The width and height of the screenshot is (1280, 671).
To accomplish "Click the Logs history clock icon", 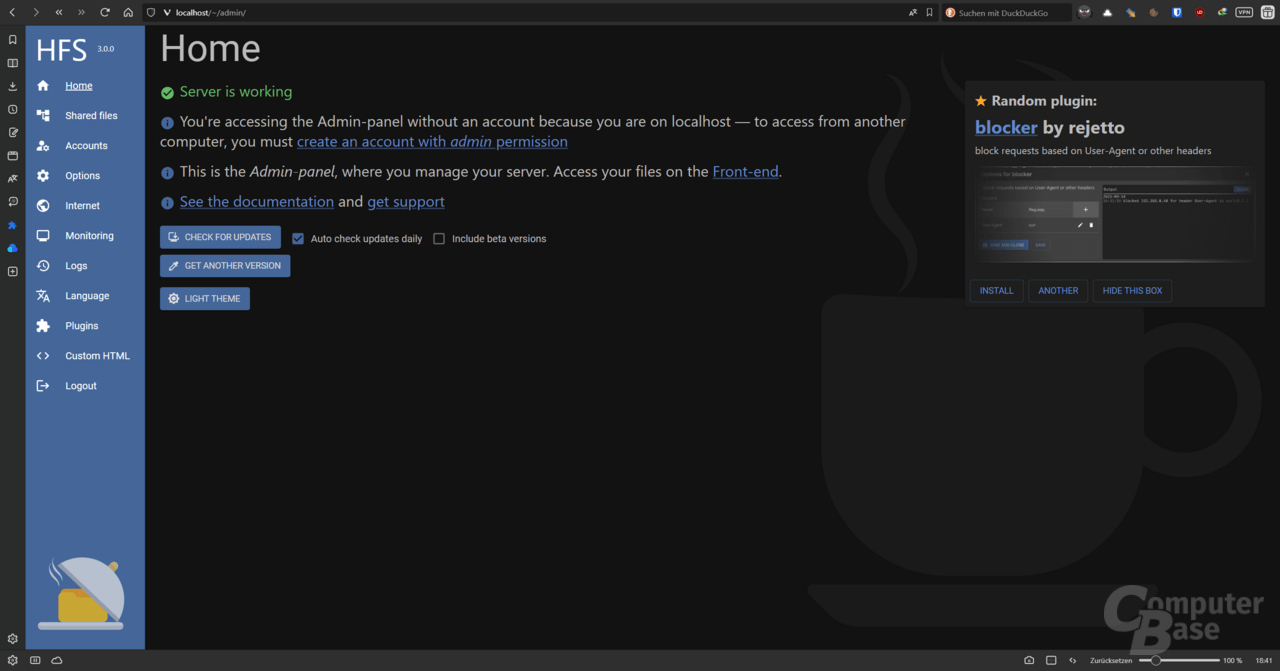I will tap(43, 266).
